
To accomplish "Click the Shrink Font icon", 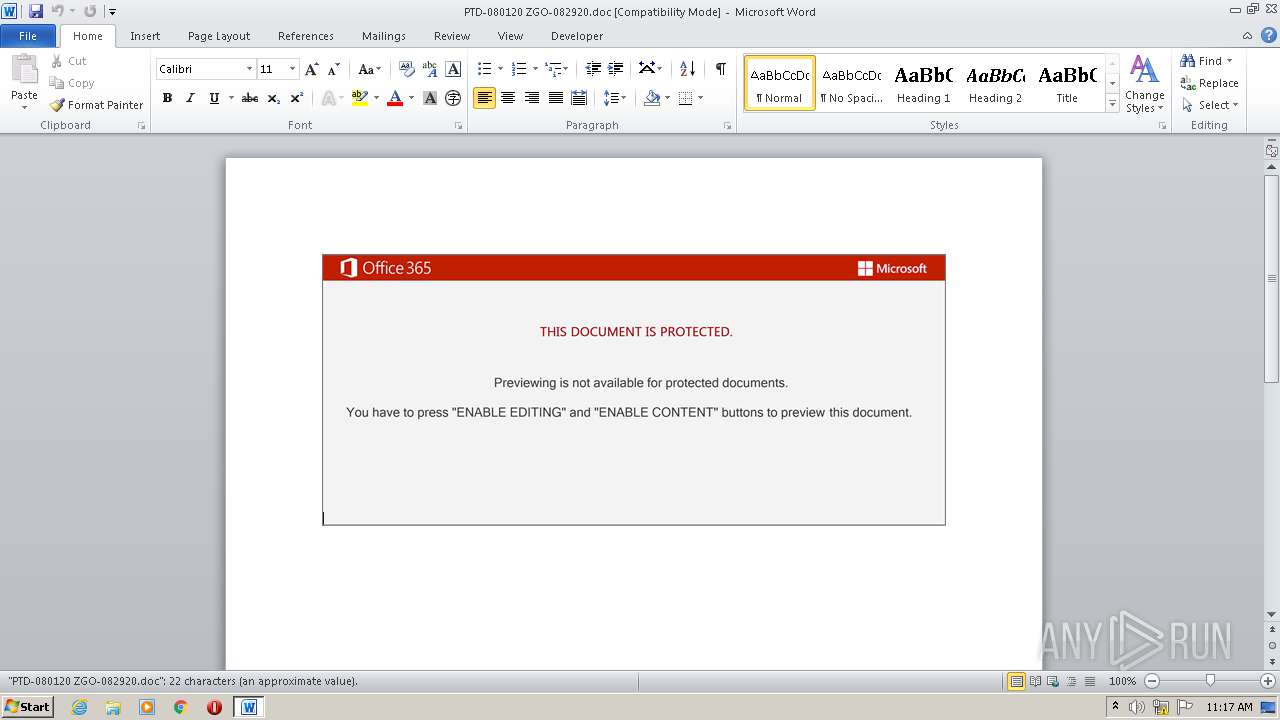I will (334, 69).
